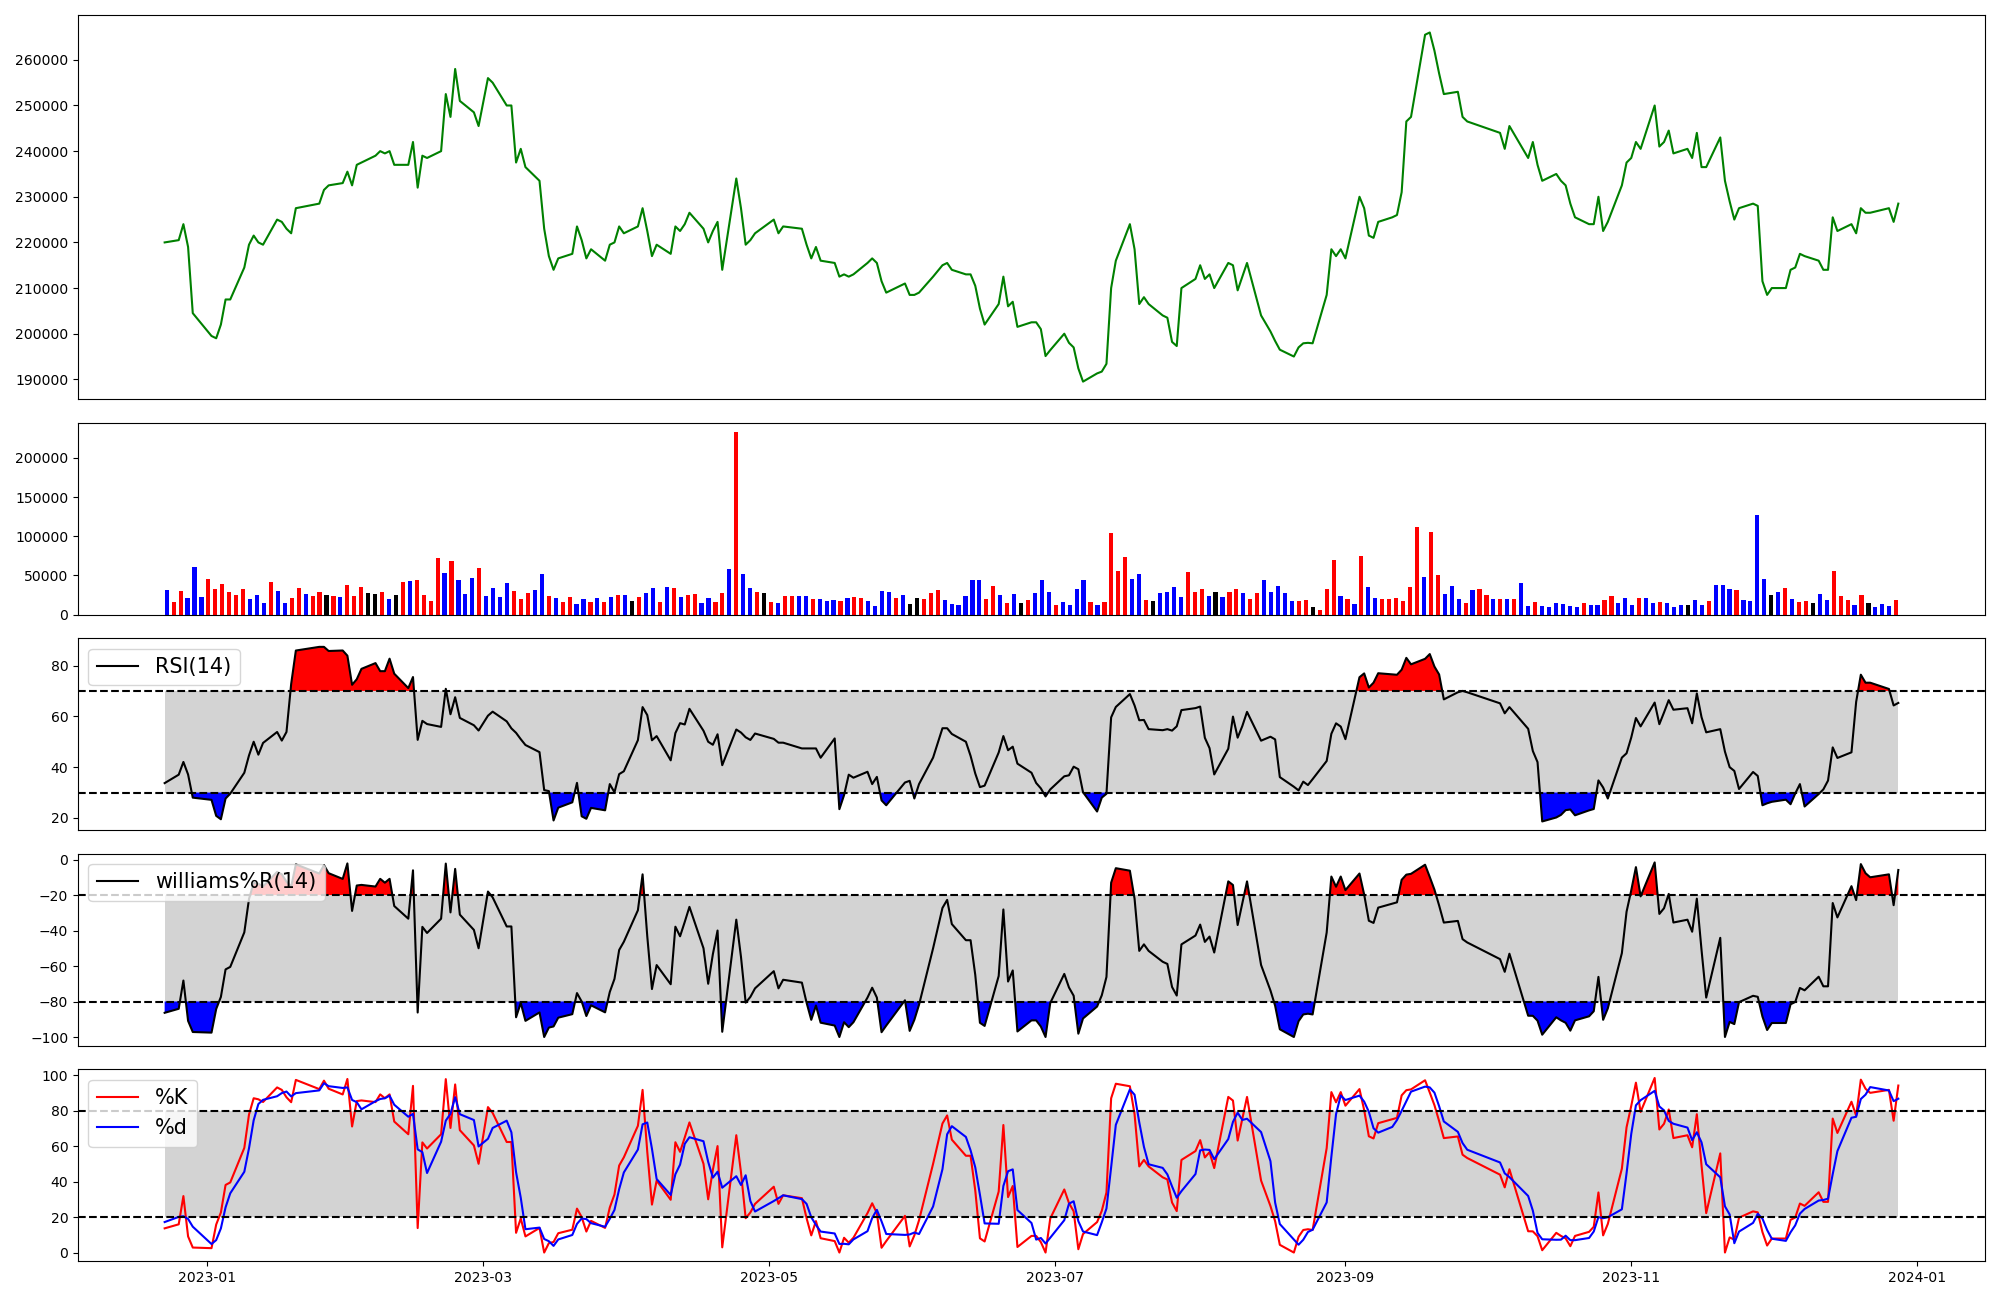Click the 2023-03 x-axis date label
The width and height of the screenshot is (2000, 1300).
(483, 1277)
